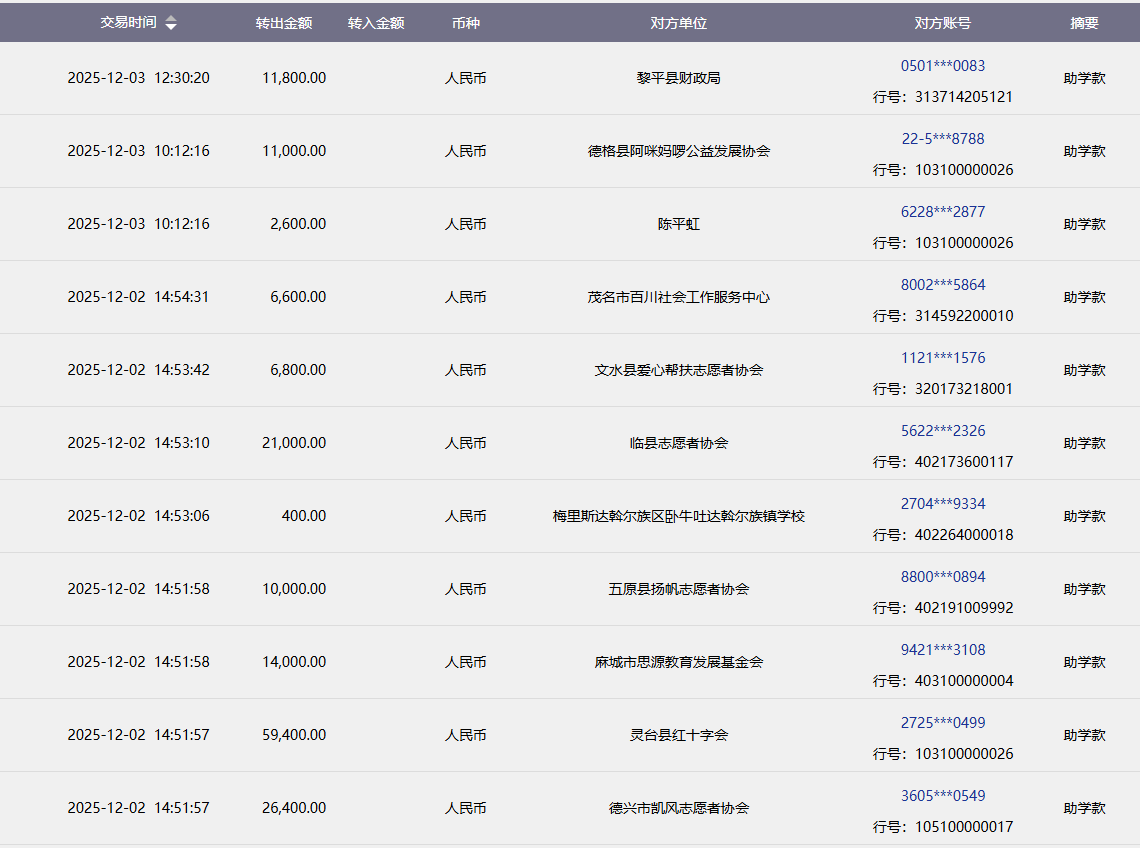Click the 转出金额 column header
This screenshot has width=1140, height=848.
point(283,23)
